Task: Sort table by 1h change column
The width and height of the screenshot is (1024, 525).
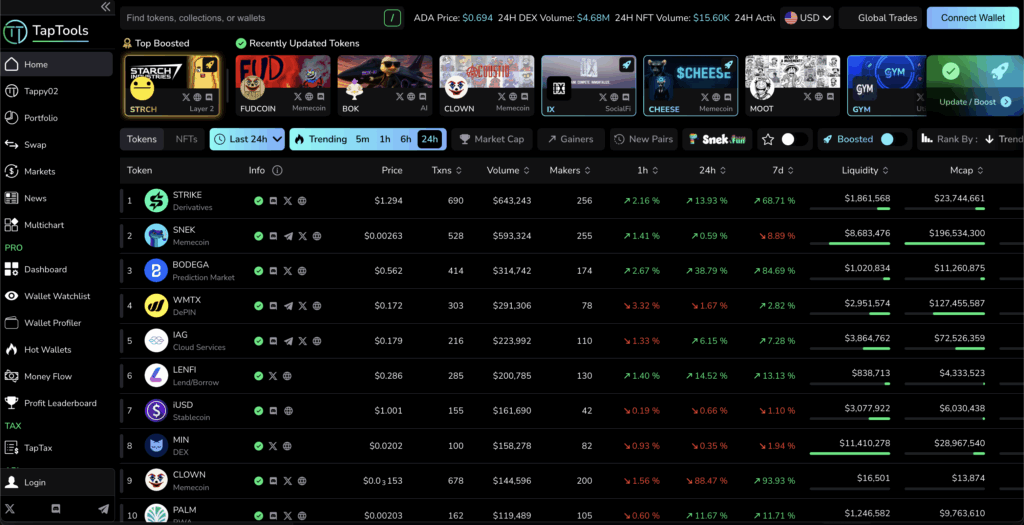Action: point(647,170)
